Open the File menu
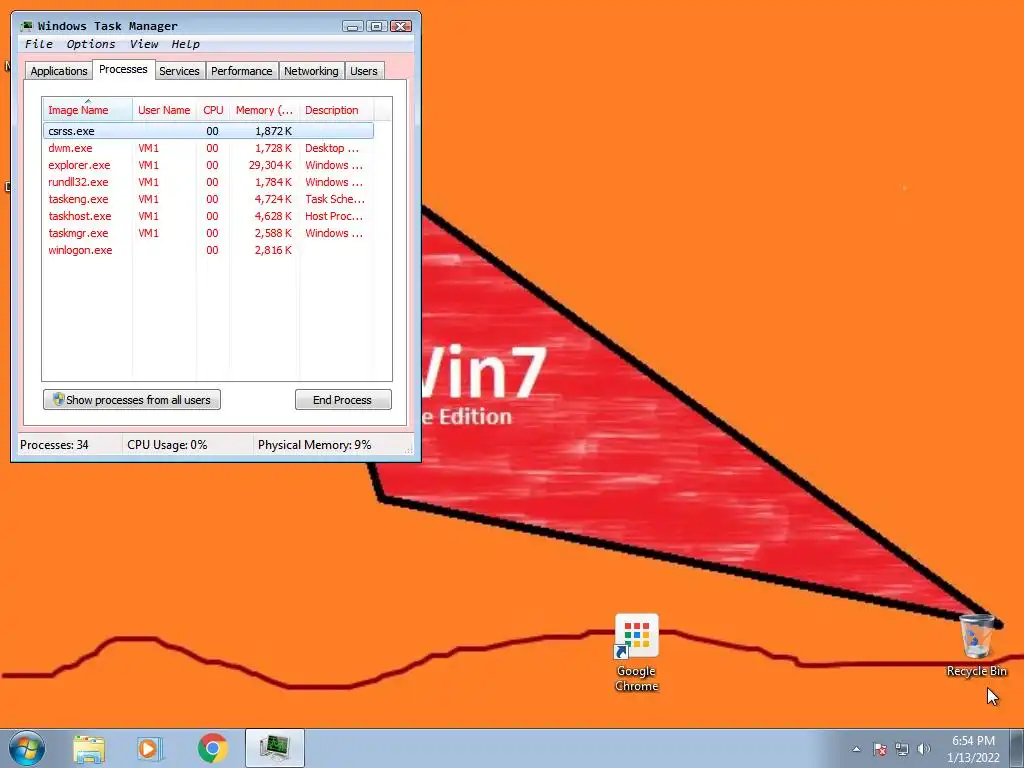 (x=39, y=44)
